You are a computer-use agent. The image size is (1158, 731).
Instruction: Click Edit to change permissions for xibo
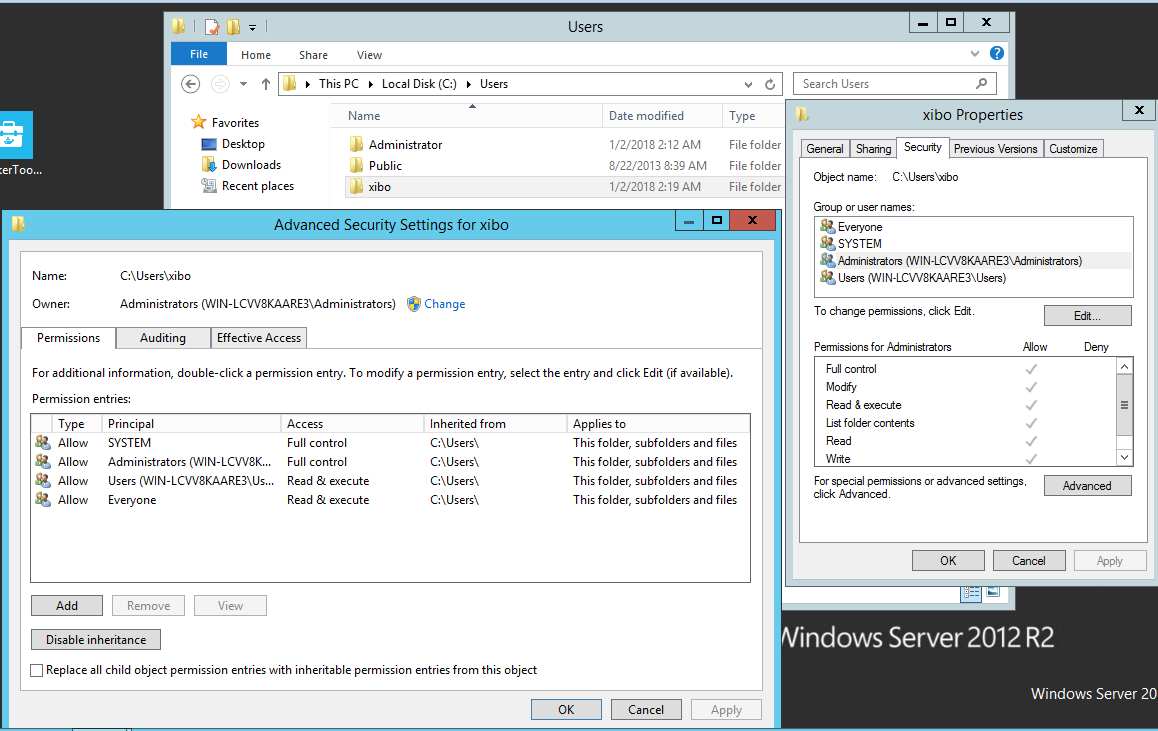(x=1087, y=315)
